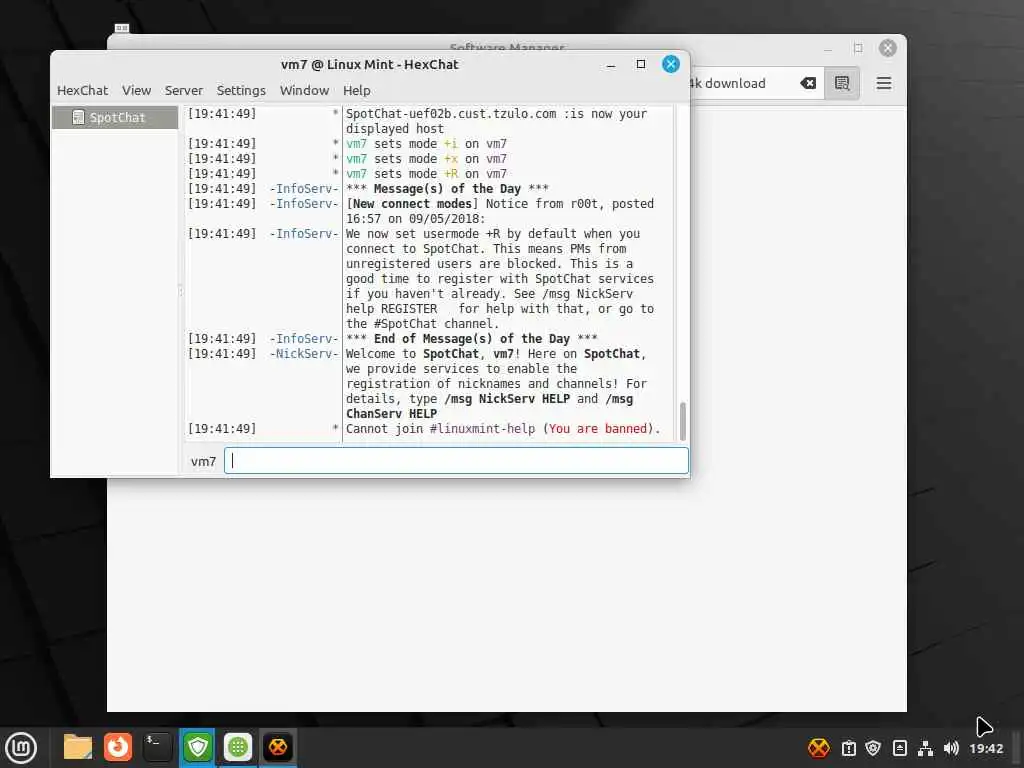This screenshot has height=768, width=1024.
Task: Switch to the shield app in taskbar
Action: tap(198, 747)
